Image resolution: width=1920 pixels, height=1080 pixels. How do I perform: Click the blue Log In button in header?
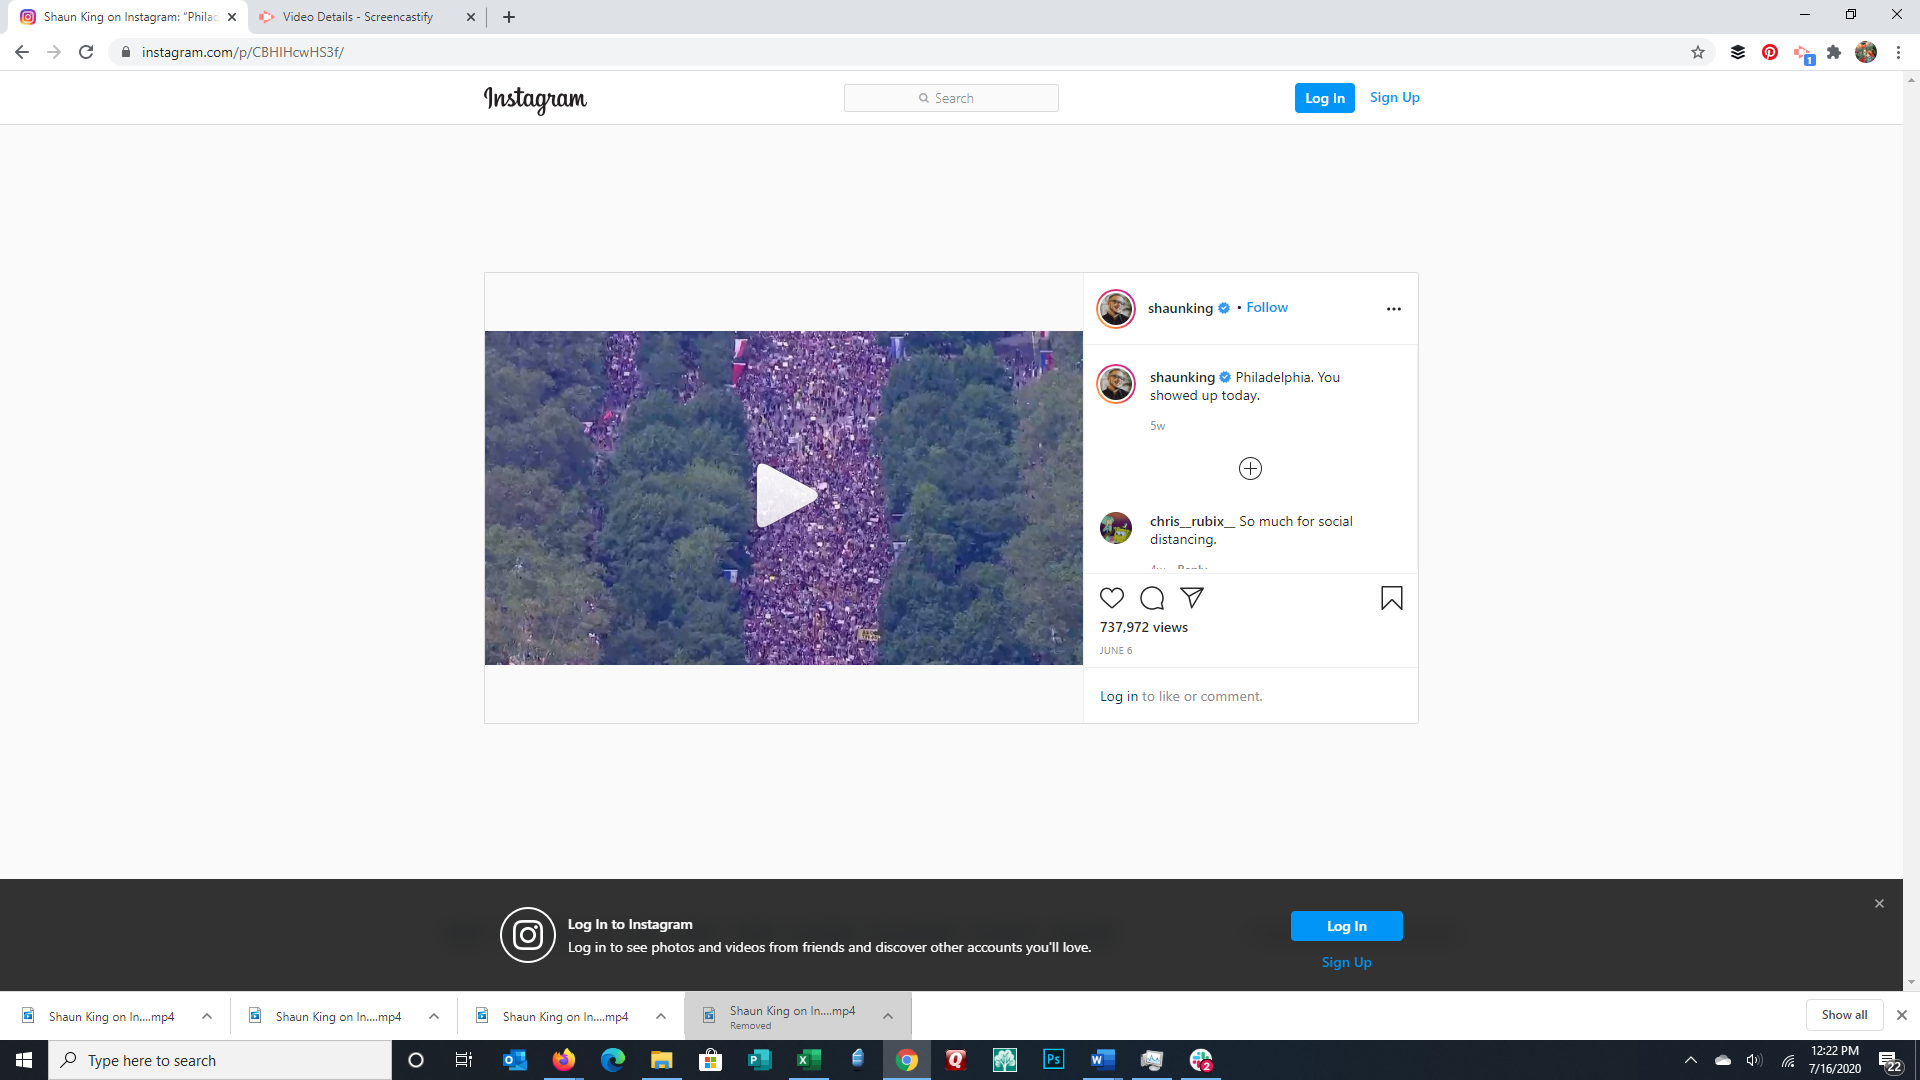point(1324,98)
